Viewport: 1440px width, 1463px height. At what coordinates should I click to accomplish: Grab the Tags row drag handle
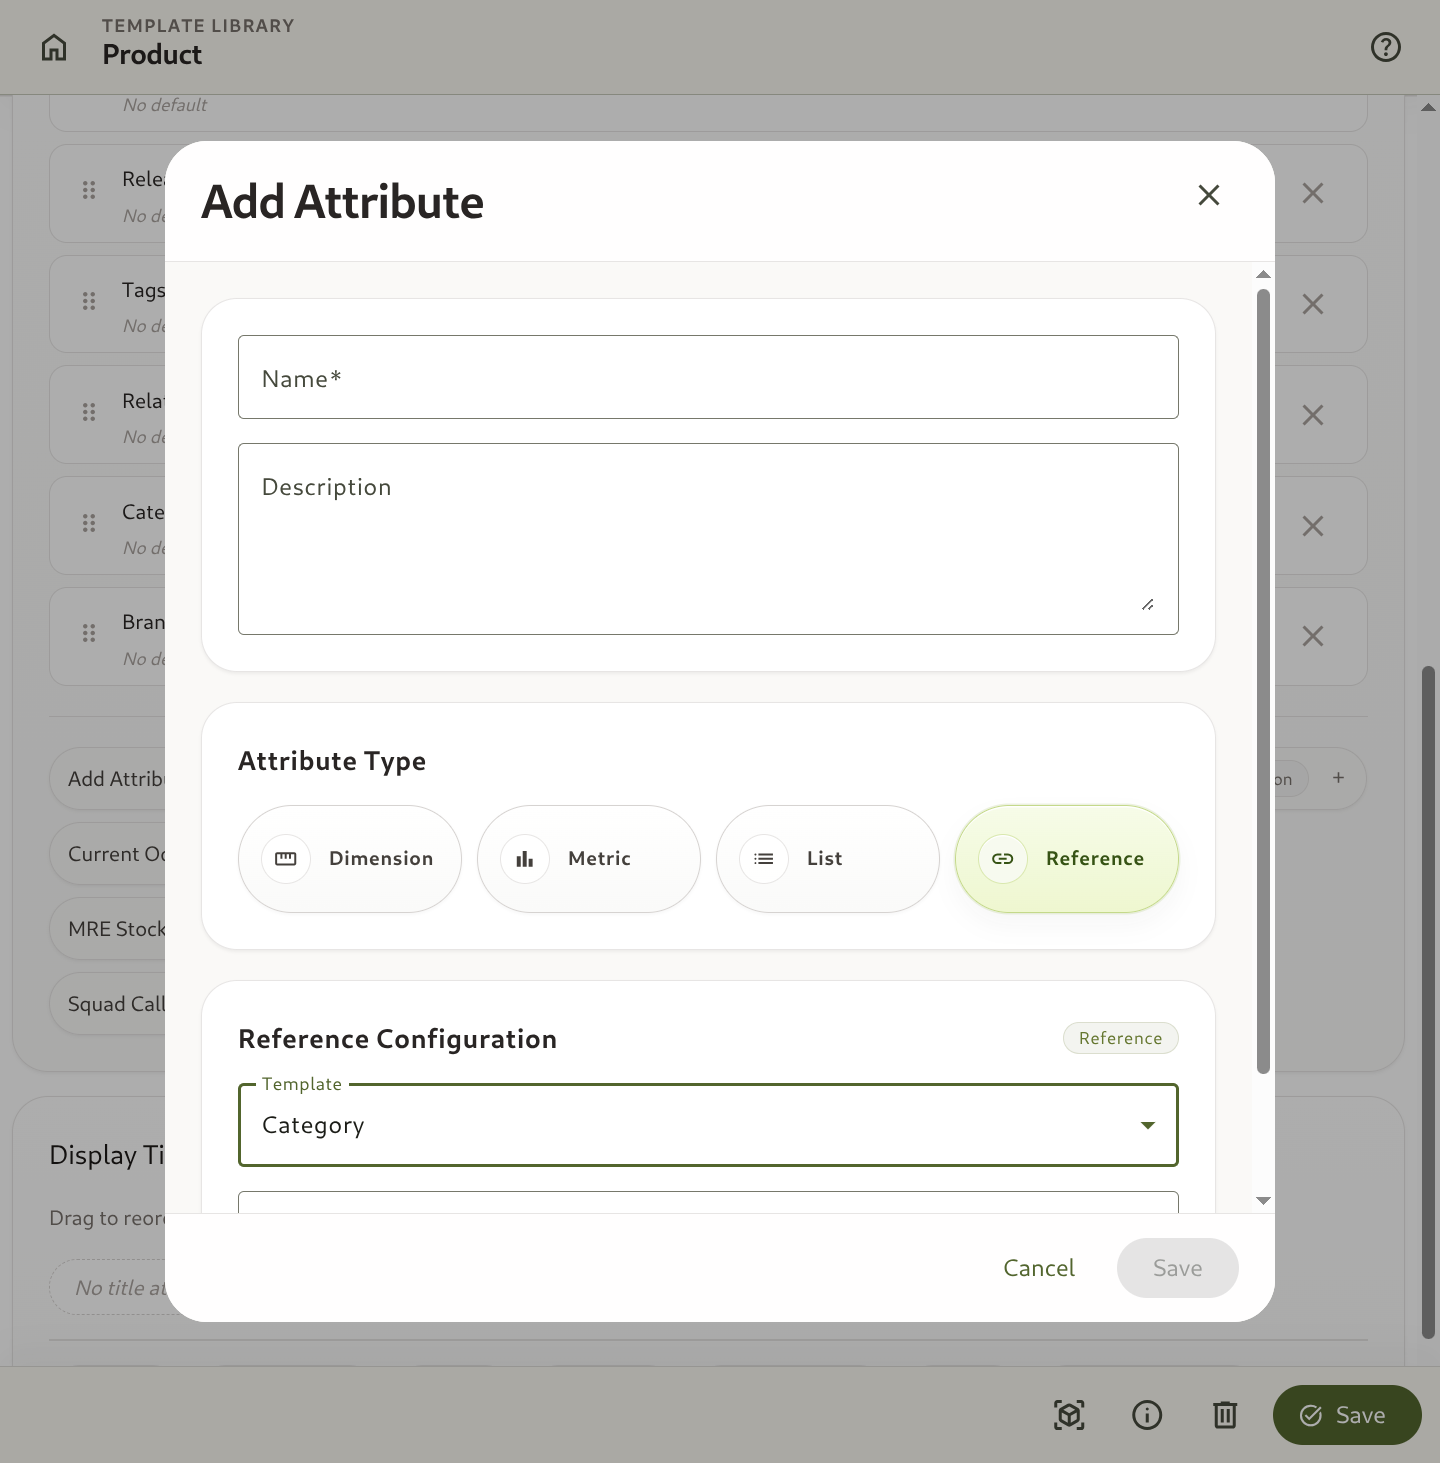point(89,301)
